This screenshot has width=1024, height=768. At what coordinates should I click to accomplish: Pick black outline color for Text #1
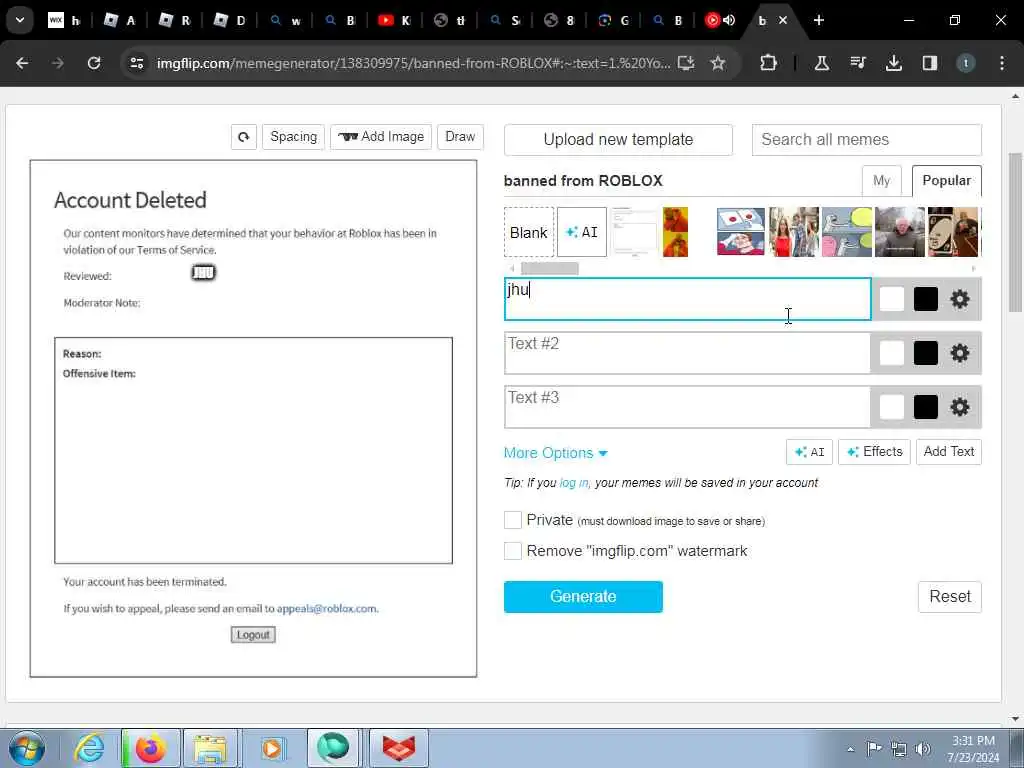pyautogui.click(x=925, y=299)
